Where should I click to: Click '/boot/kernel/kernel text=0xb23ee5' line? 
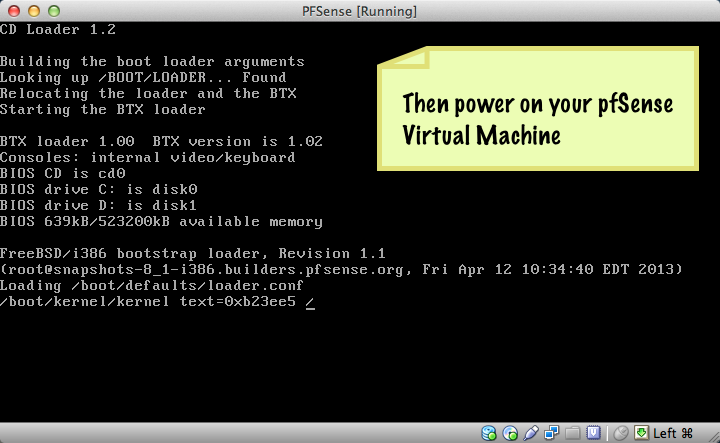[x=148, y=302]
